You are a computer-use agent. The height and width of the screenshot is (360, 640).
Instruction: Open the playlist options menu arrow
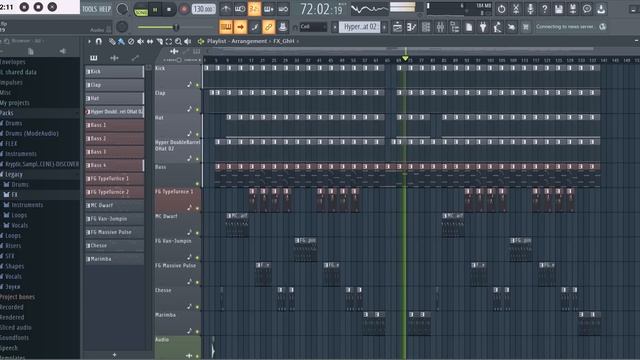(89, 41)
